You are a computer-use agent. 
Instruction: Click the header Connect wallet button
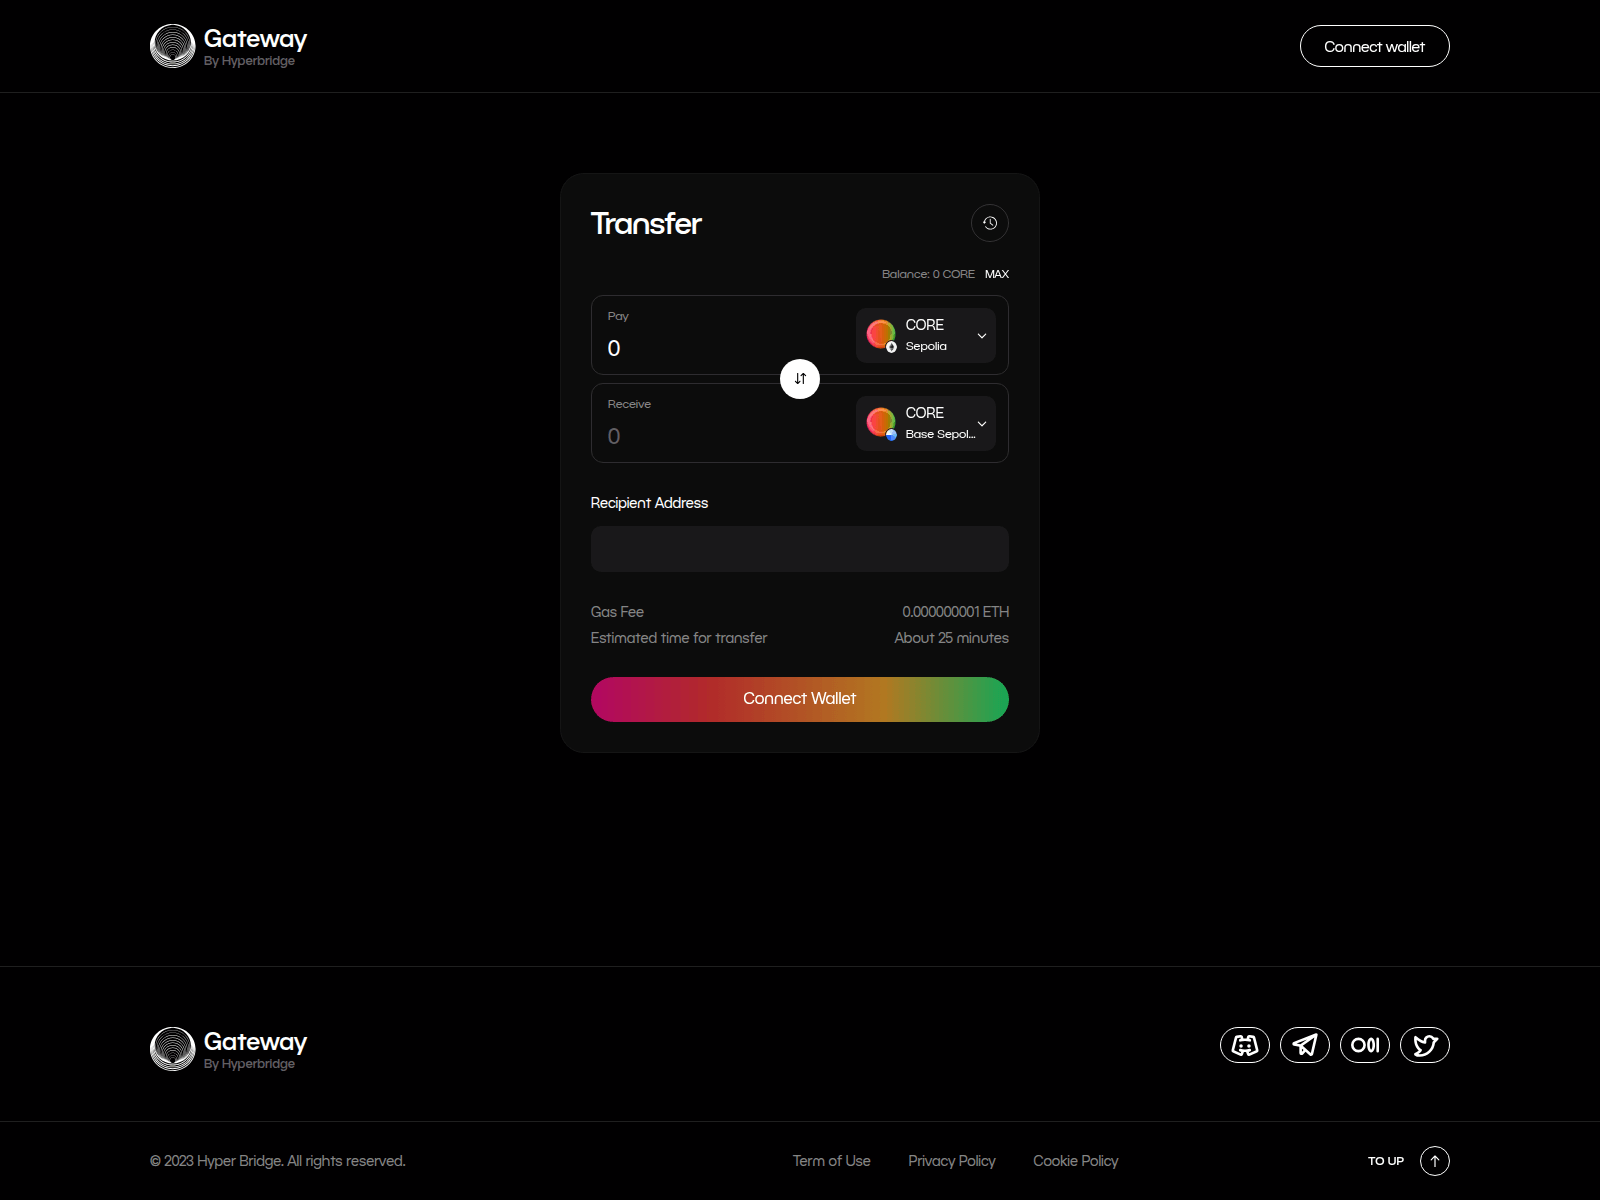[x=1375, y=46]
